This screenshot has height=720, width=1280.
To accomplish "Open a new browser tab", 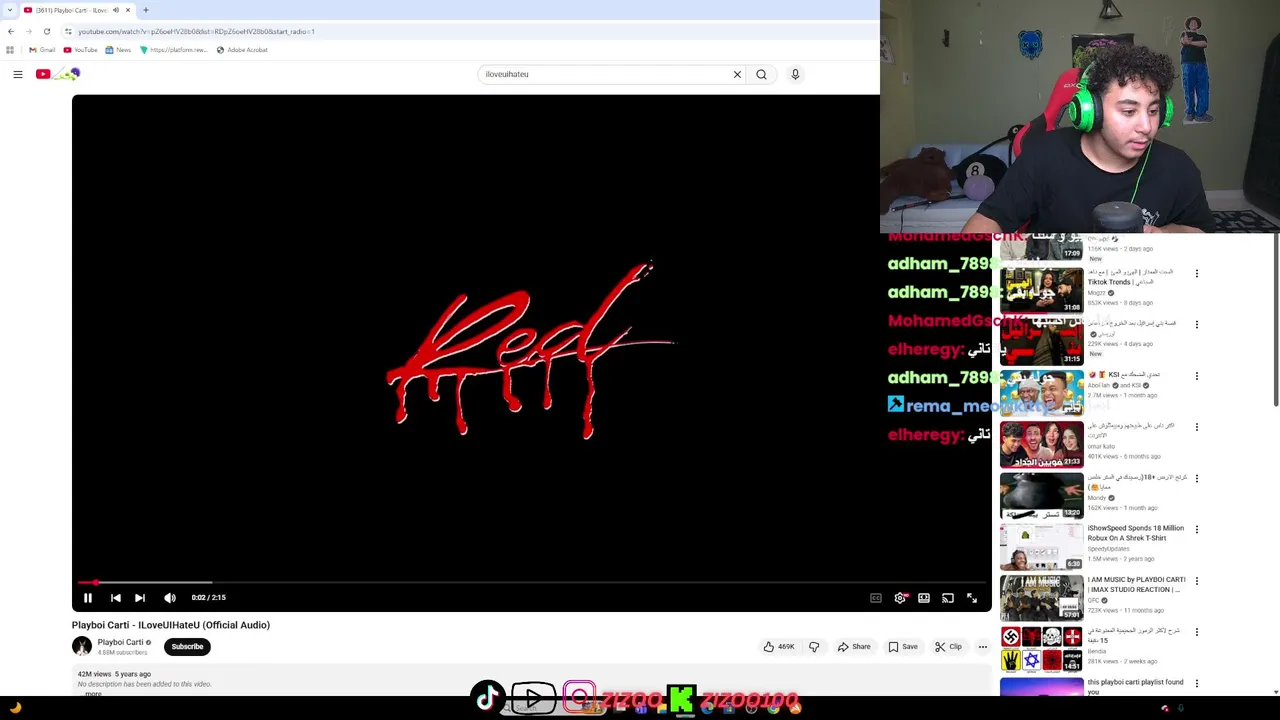I will (146, 10).
